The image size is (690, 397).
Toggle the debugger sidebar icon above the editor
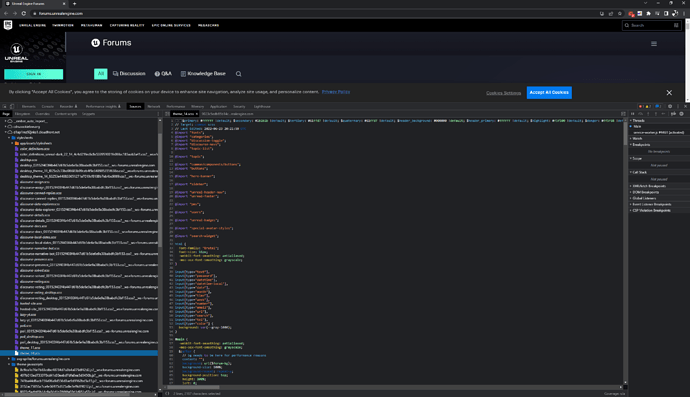[x=623, y=114]
